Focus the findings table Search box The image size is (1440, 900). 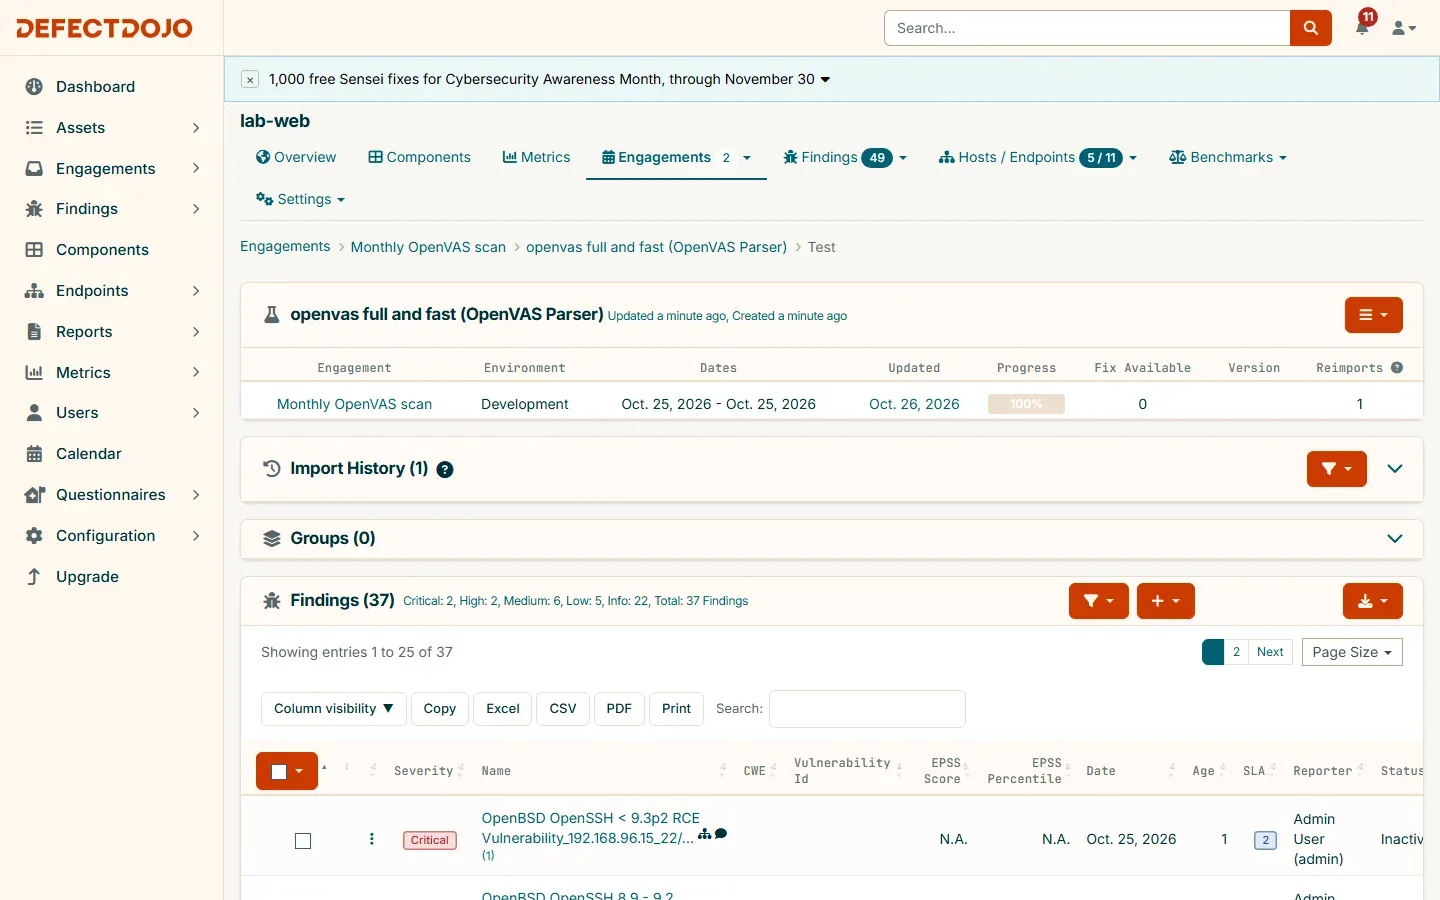coord(867,709)
